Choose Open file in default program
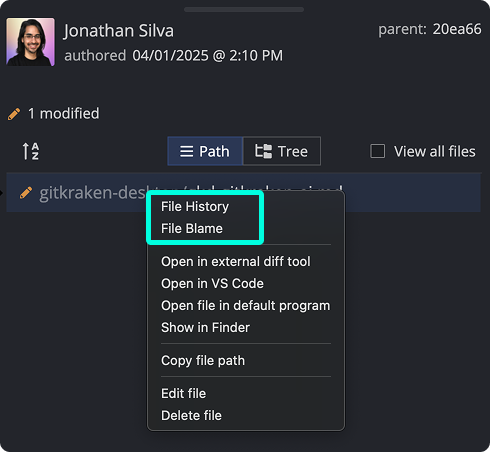 [x=246, y=306]
